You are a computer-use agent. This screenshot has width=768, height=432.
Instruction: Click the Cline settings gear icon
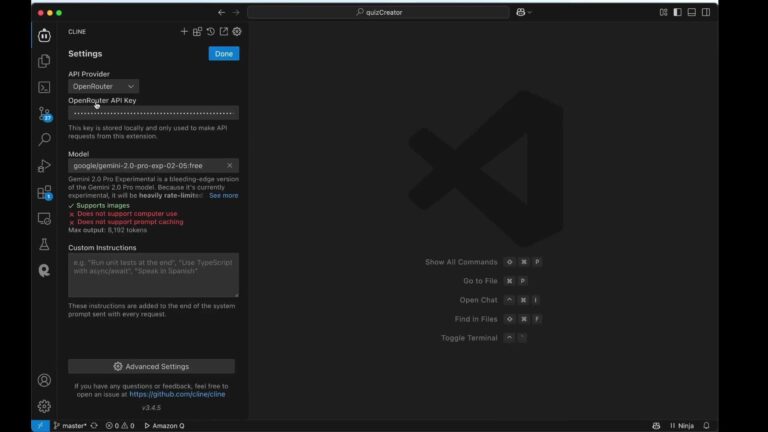(x=237, y=31)
